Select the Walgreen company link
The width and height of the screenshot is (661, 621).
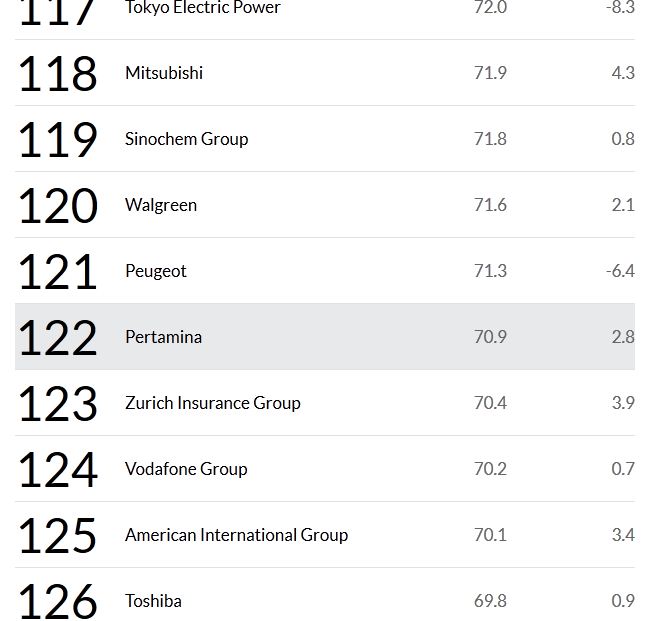coord(161,205)
